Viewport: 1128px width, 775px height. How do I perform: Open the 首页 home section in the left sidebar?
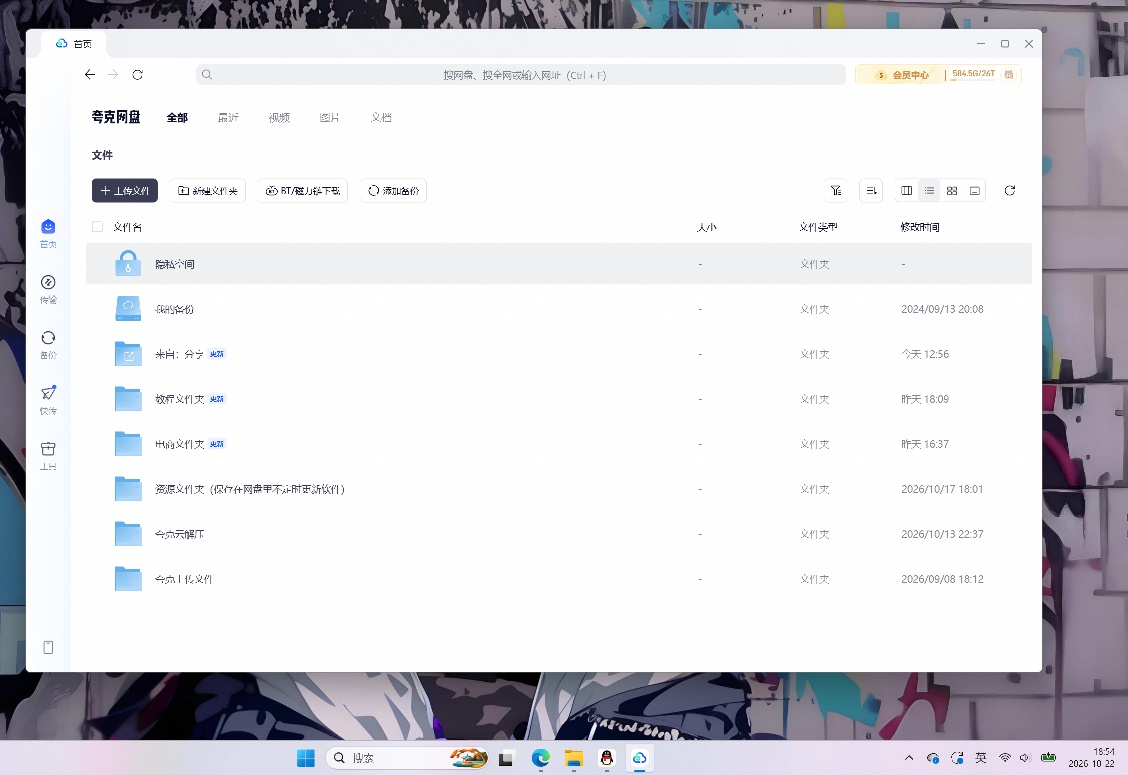(x=48, y=234)
